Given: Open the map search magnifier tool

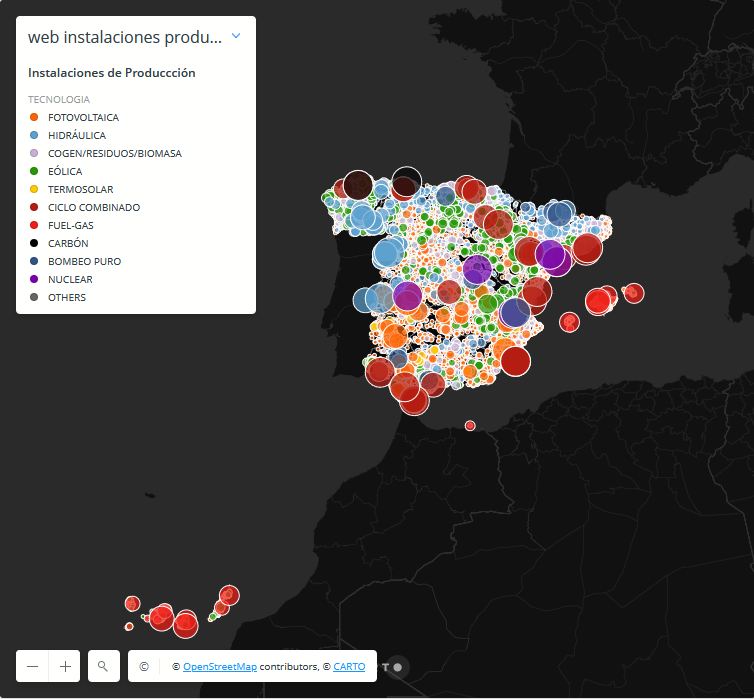Looking at the screenshot, I should pyautogui.click(x=103, y=666).
